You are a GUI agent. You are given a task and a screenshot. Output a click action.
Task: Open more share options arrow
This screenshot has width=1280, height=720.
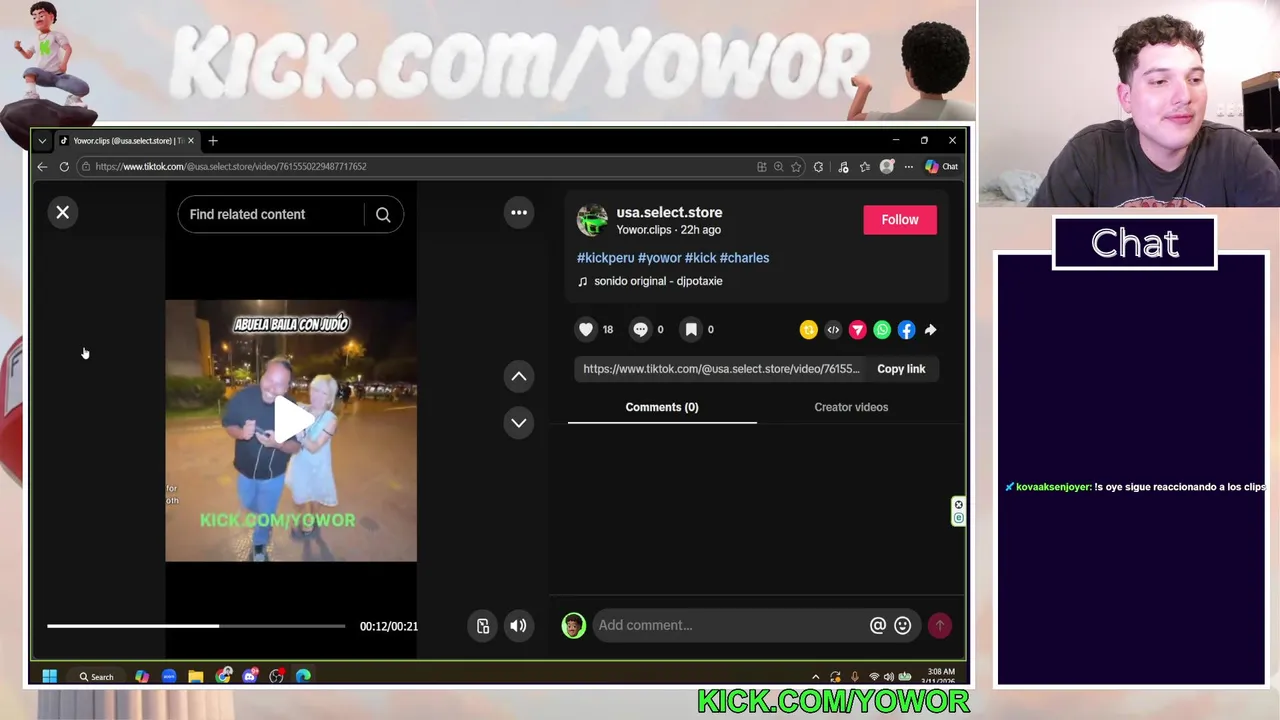[x=930, y=330]
